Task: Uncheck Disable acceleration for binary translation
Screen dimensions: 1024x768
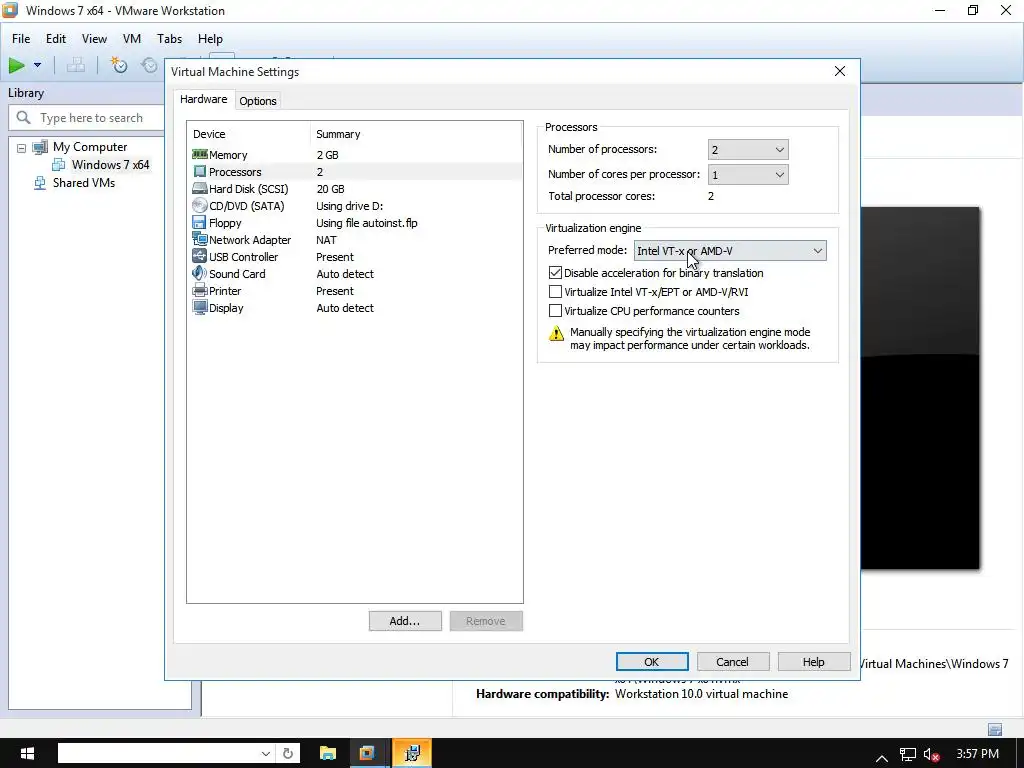Action: (555, 273)
